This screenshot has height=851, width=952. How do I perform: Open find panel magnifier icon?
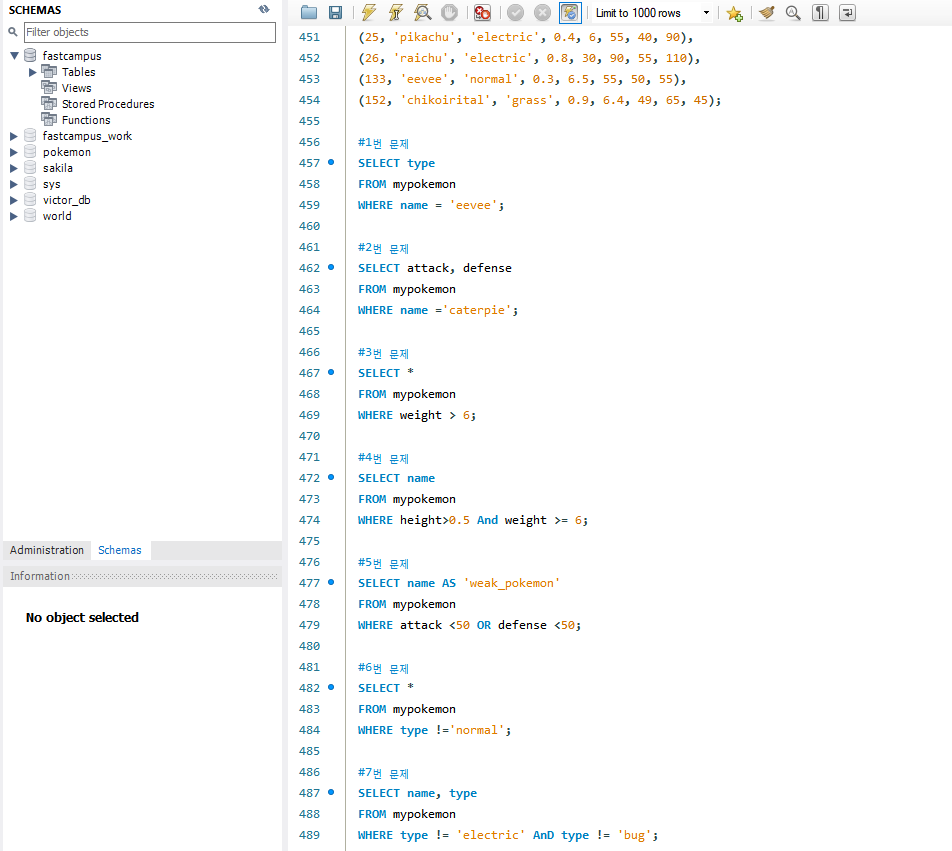pos(793,12)
